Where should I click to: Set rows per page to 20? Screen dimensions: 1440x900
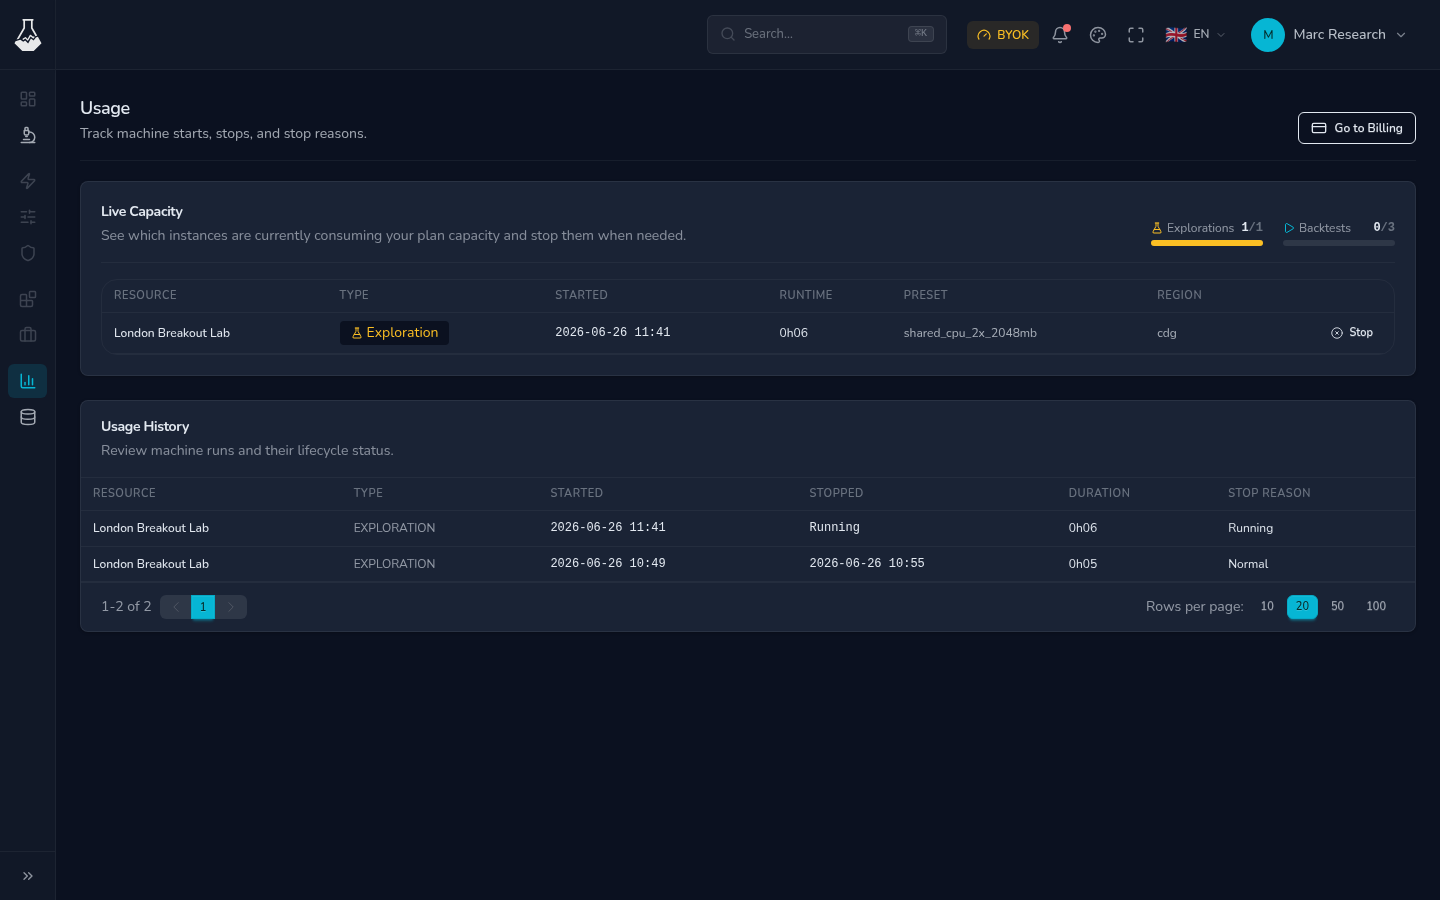point(1302,607)
